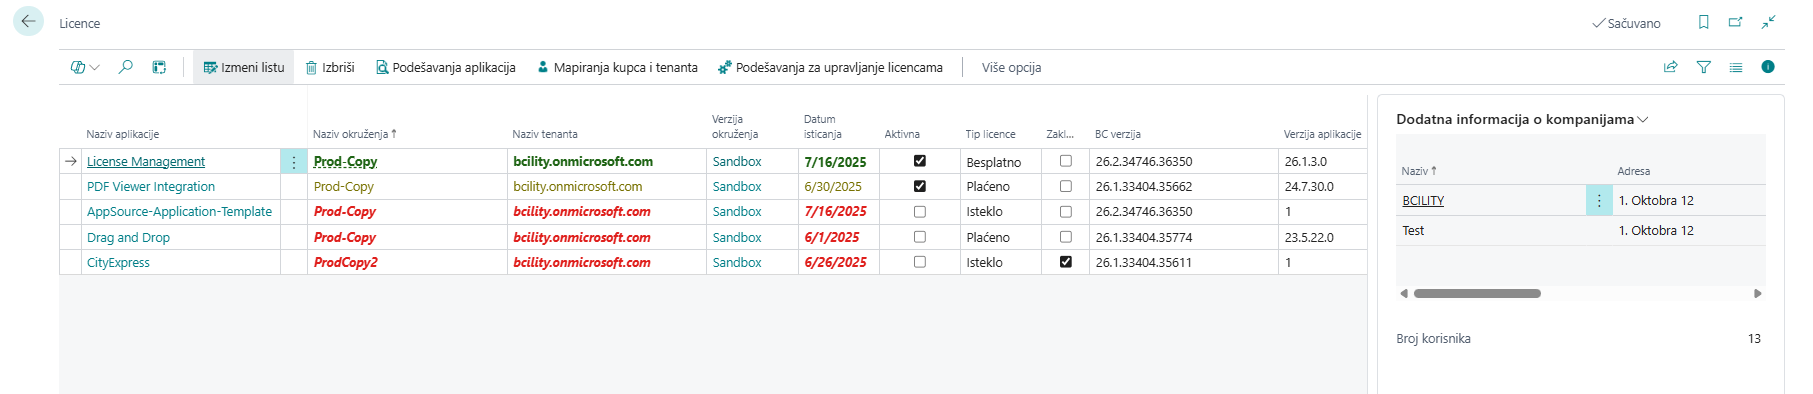
Task: Sort by Naziv aplikacije column header
Action: (x=123, y=134)
